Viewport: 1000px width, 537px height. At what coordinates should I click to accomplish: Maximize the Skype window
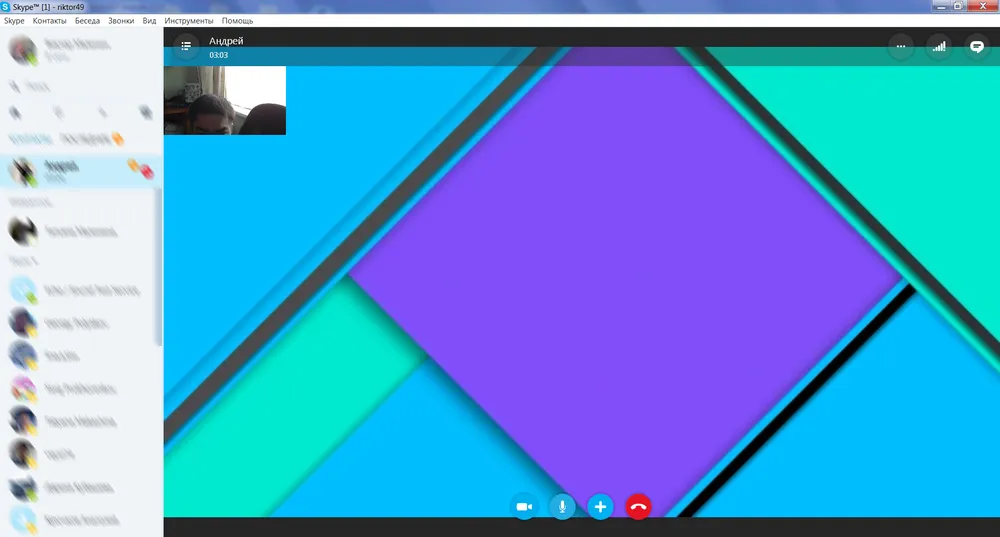coord(958,6)
